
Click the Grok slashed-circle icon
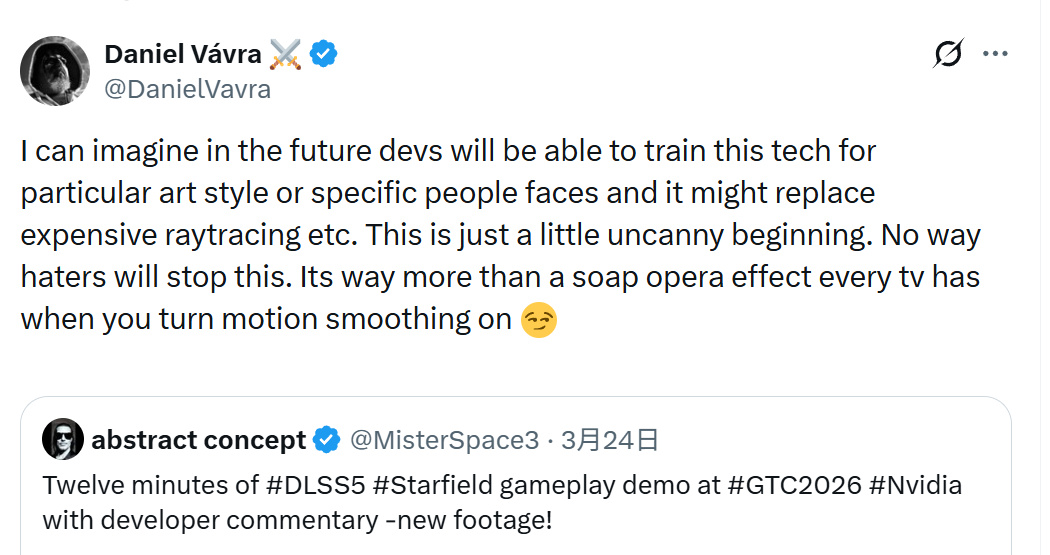(946, 54)
